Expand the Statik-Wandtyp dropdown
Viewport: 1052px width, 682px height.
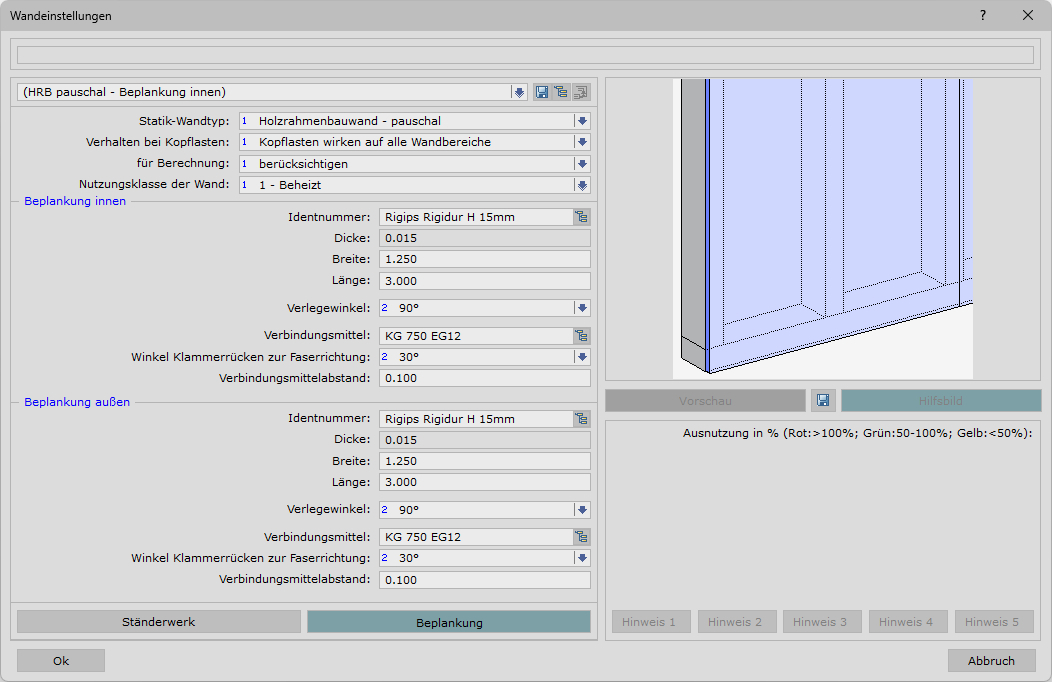coord(582,121)
